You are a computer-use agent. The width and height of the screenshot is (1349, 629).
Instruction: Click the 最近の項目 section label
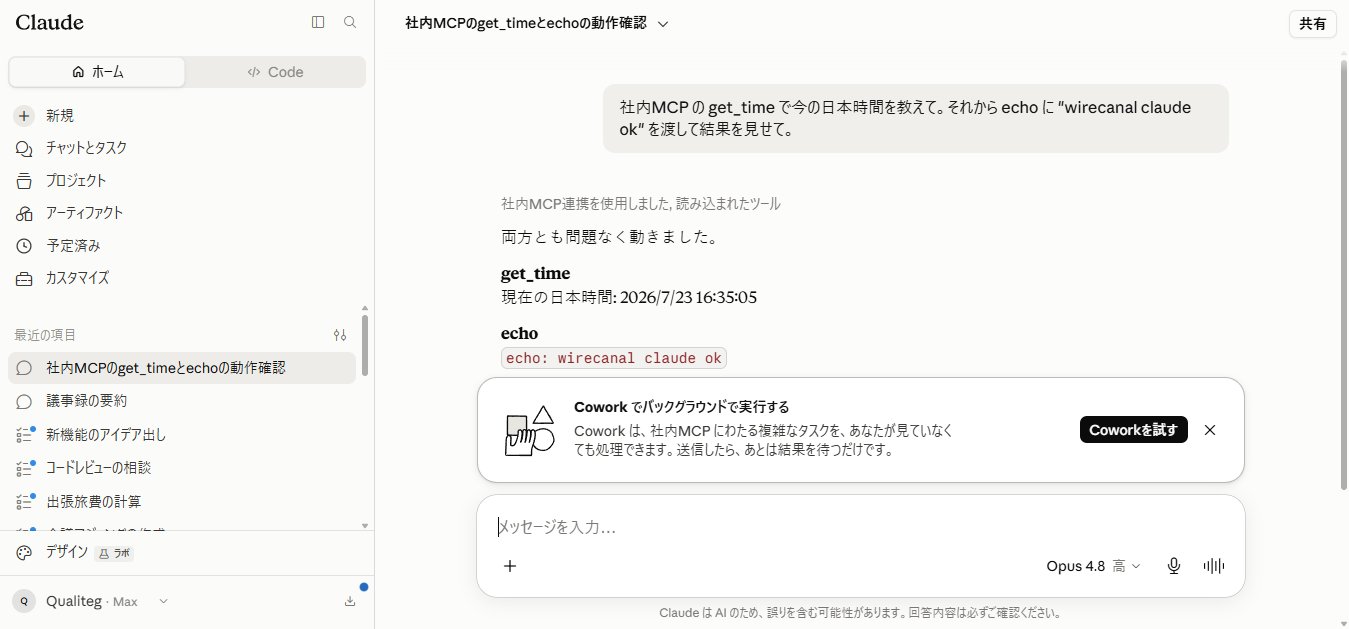[x=45, y=335]
